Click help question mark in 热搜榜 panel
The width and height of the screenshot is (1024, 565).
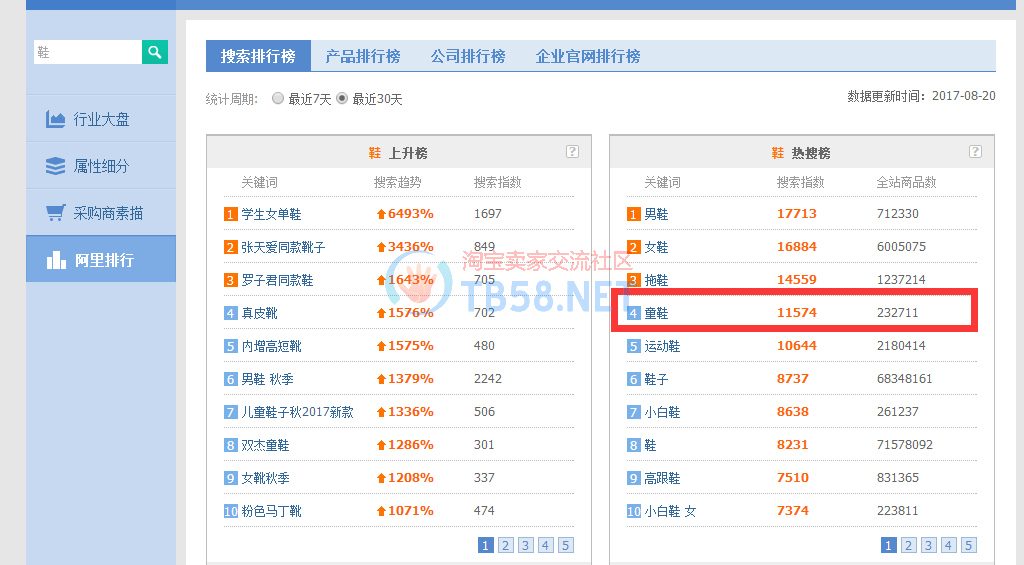pyautogui.click(x=975, y=152)
